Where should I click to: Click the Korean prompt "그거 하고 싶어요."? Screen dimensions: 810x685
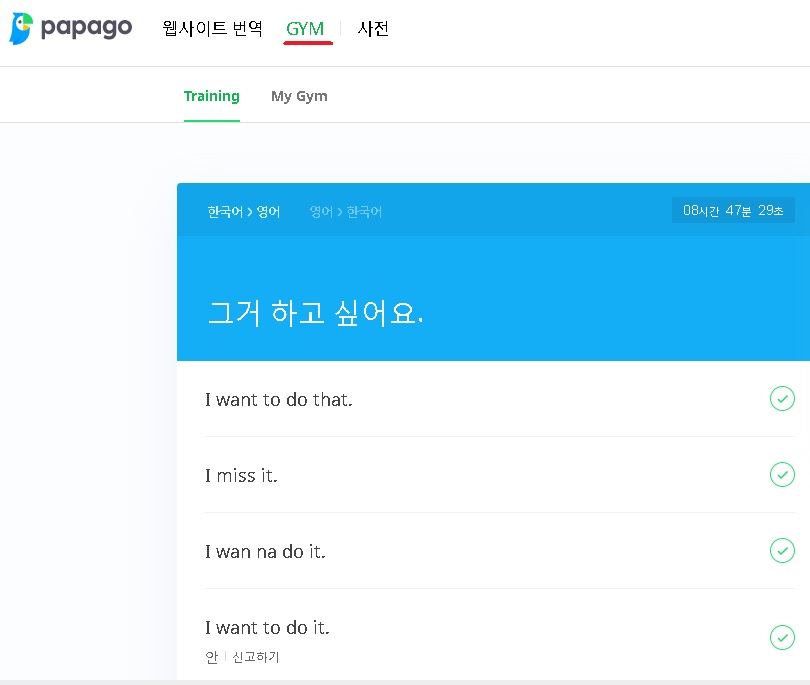[x=317, y=312]
